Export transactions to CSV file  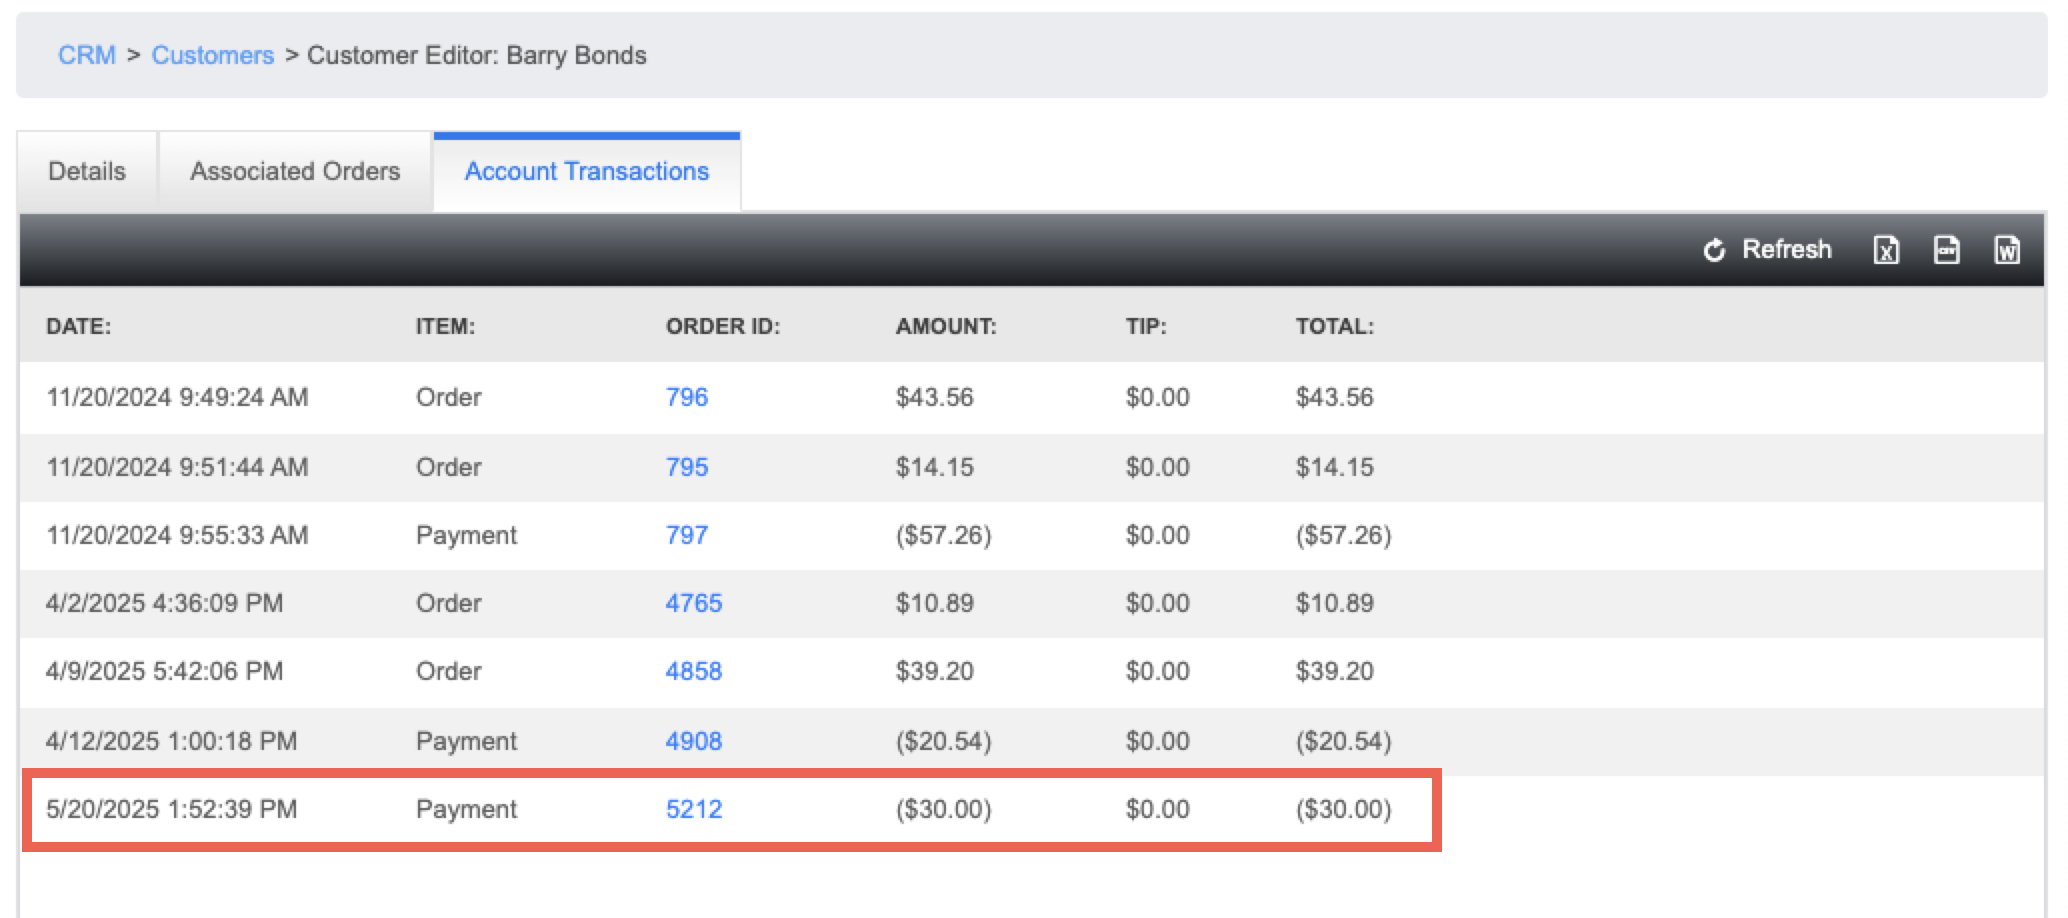[1946, 250]
